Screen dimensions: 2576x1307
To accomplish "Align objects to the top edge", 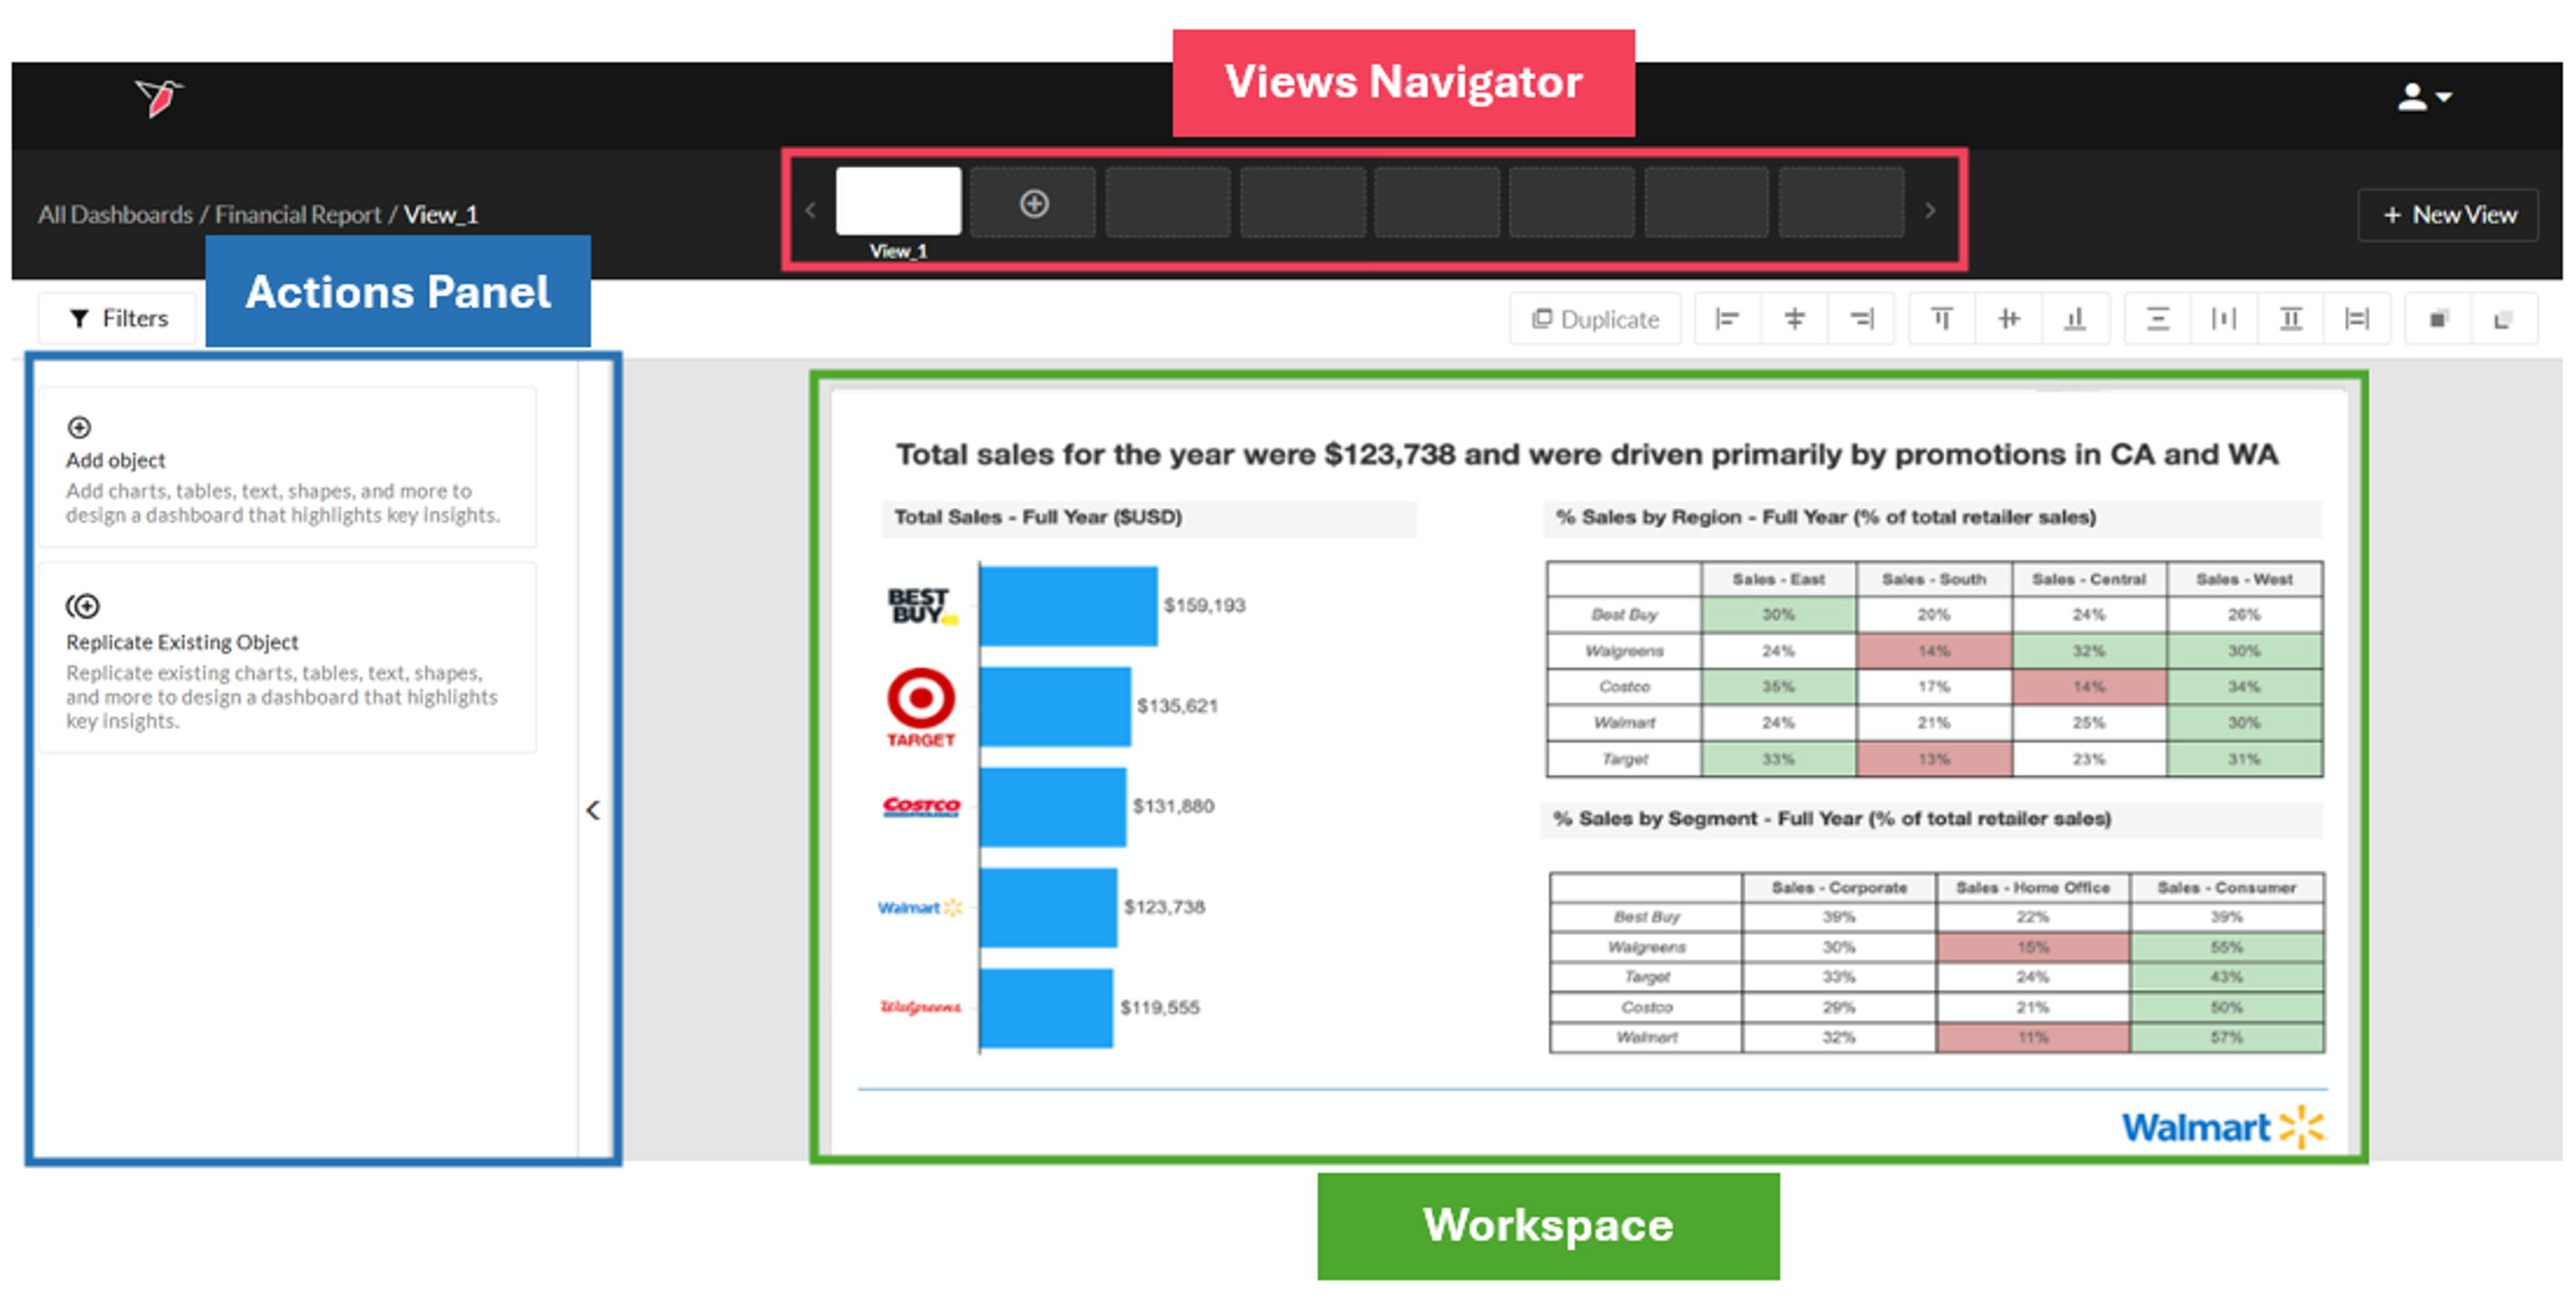I will coord(1941,319).
